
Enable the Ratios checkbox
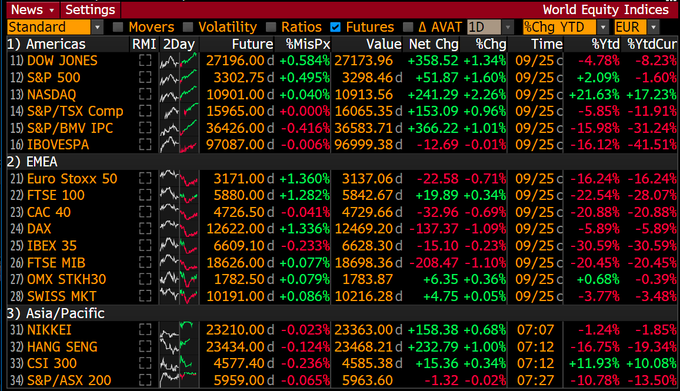coord(271,27)
